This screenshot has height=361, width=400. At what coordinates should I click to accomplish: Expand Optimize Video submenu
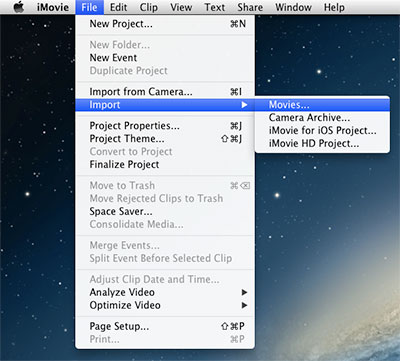tap(165, 305)
